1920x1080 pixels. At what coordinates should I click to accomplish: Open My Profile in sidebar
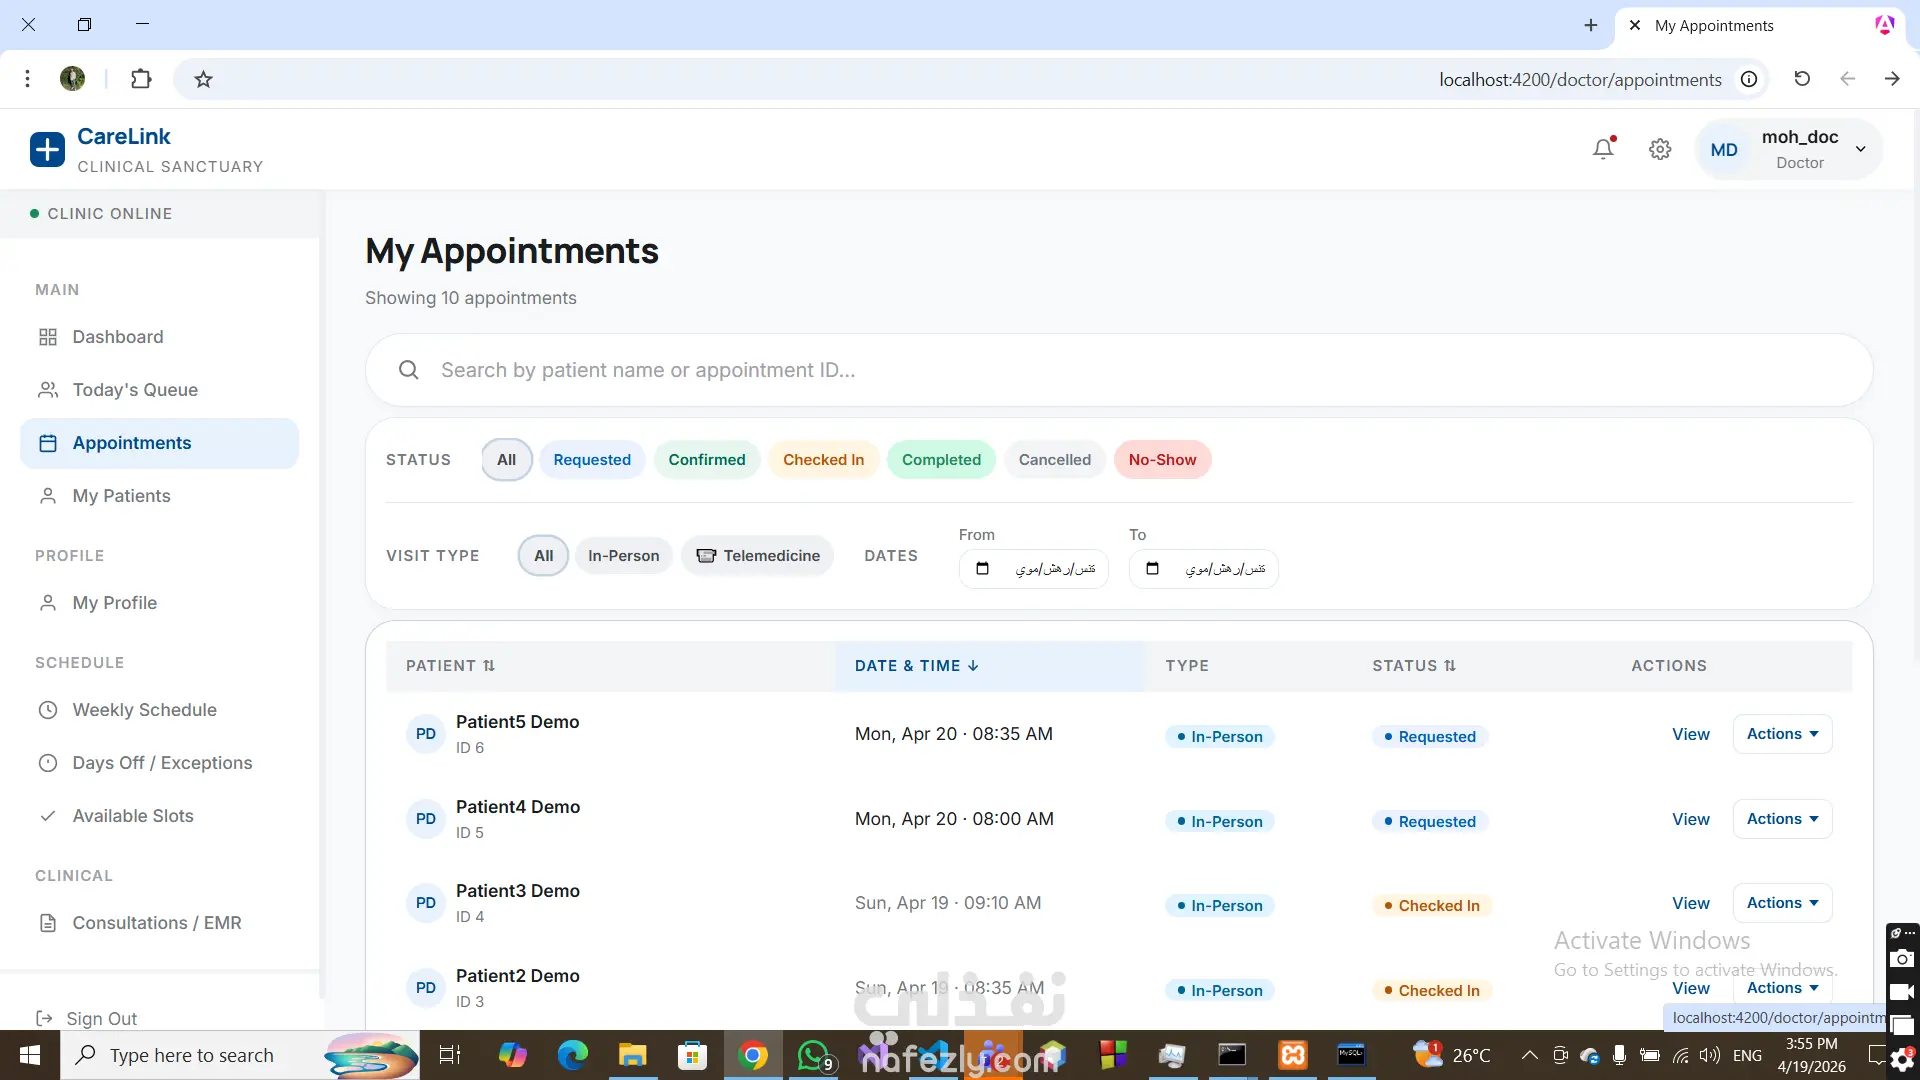[x=160, y=603]
